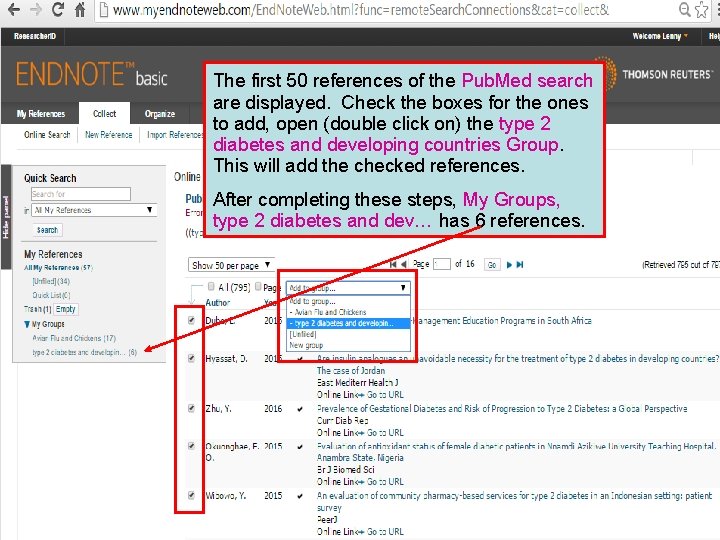Bookmark page with star icon
The height and width of the screenshot is (540, 720).
702,9
